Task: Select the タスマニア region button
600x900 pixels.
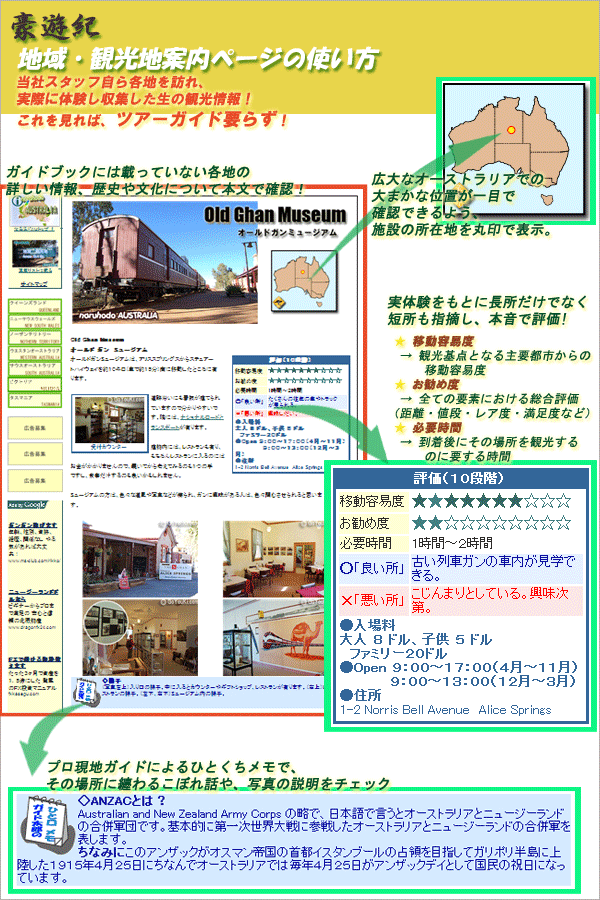Action: click(x=34, y=400)
